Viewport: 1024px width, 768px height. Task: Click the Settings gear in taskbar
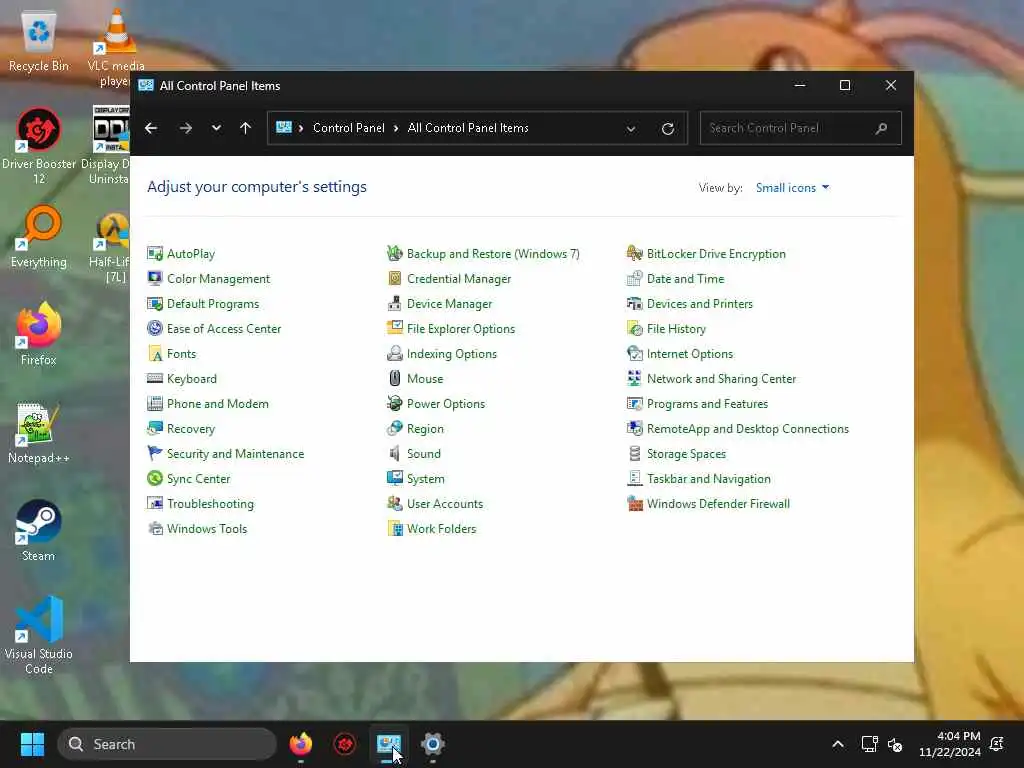[432, 744]
